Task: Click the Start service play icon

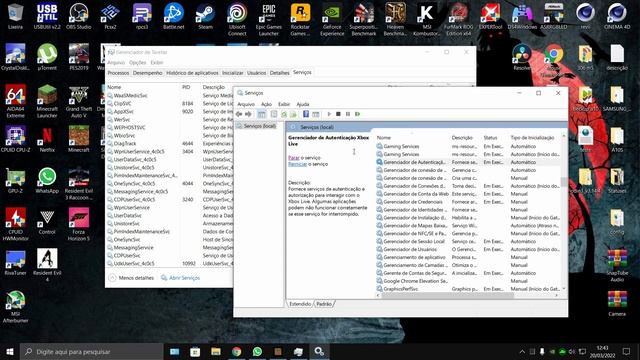Action: (329, 114)
